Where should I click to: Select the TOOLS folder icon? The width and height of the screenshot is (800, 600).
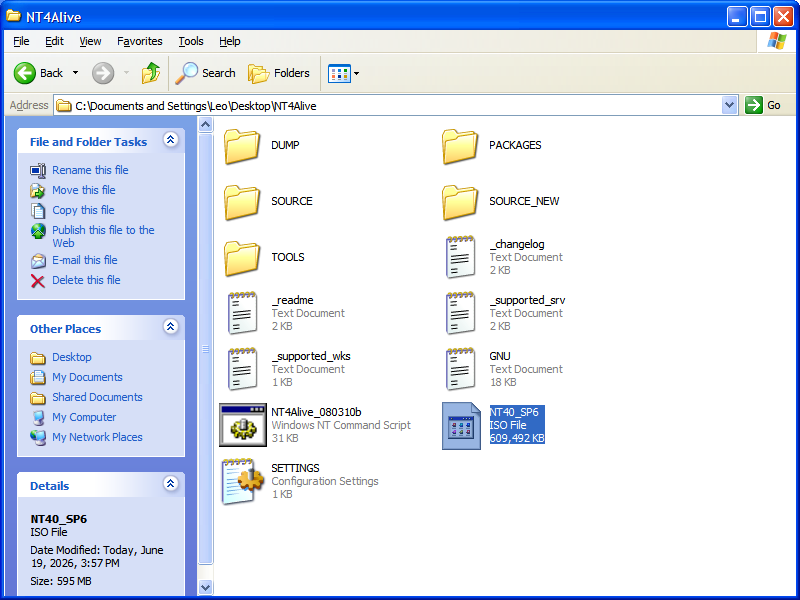coord(241,259)
